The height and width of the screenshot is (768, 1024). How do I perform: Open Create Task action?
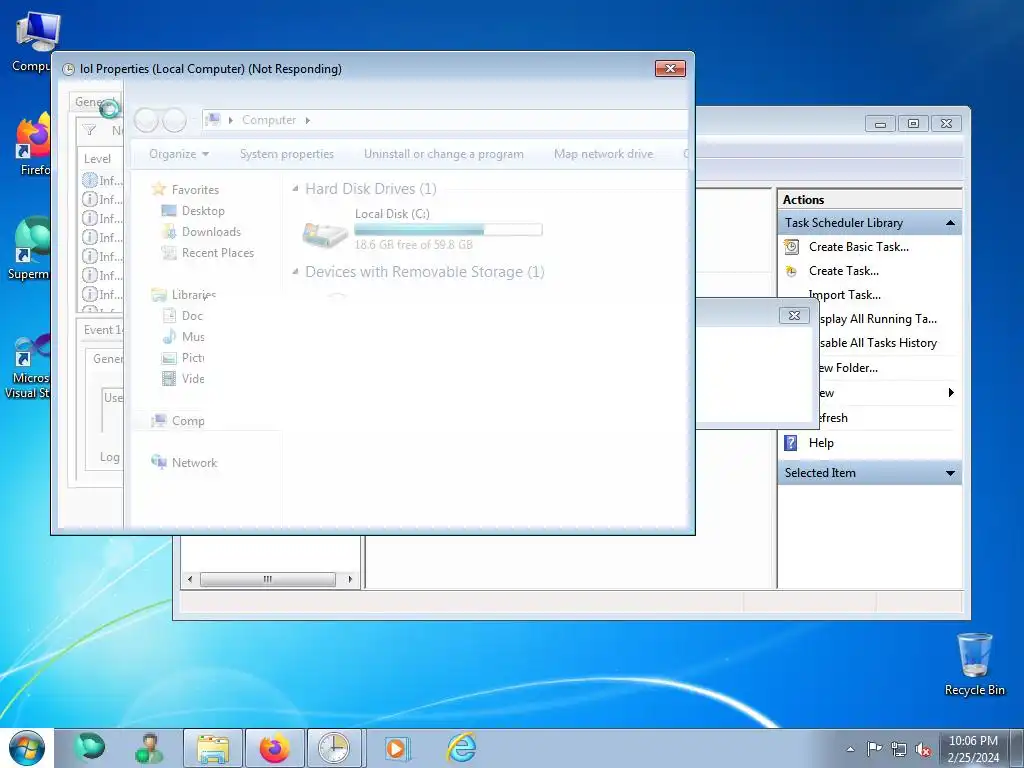pyautogui.click(x=843, y=271)
